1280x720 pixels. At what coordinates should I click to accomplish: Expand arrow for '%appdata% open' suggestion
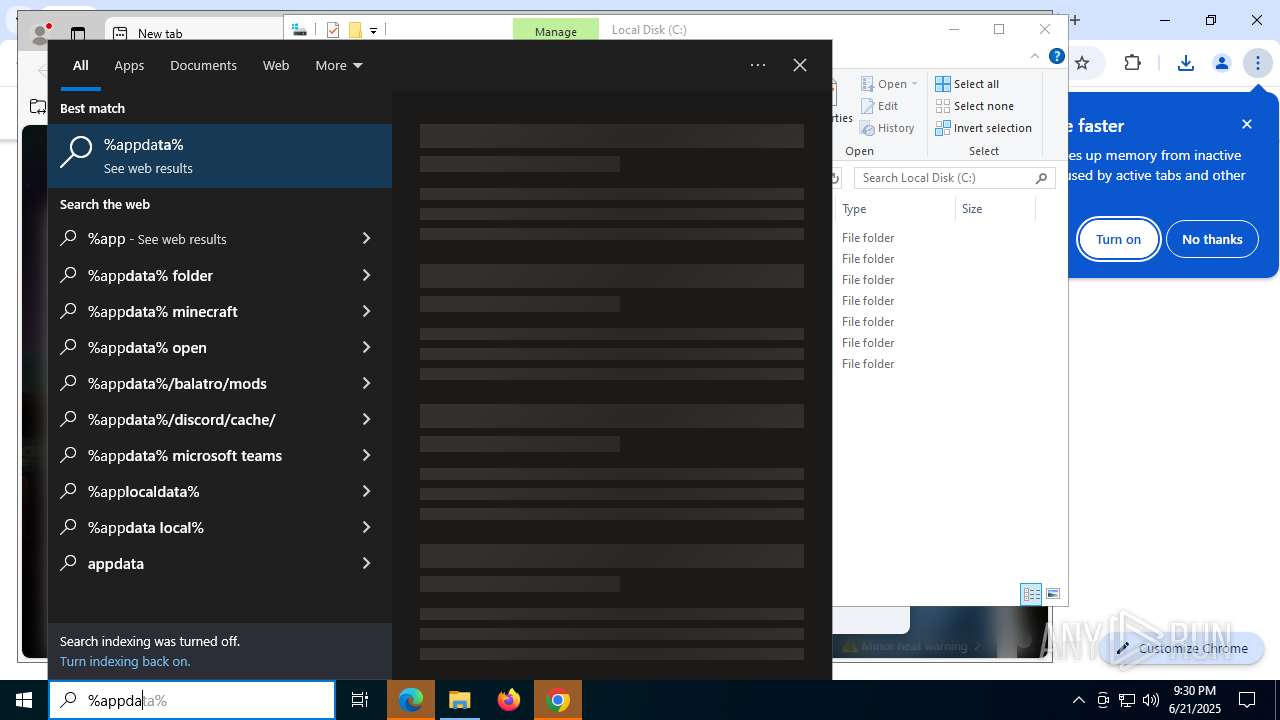tap(366, 347)
